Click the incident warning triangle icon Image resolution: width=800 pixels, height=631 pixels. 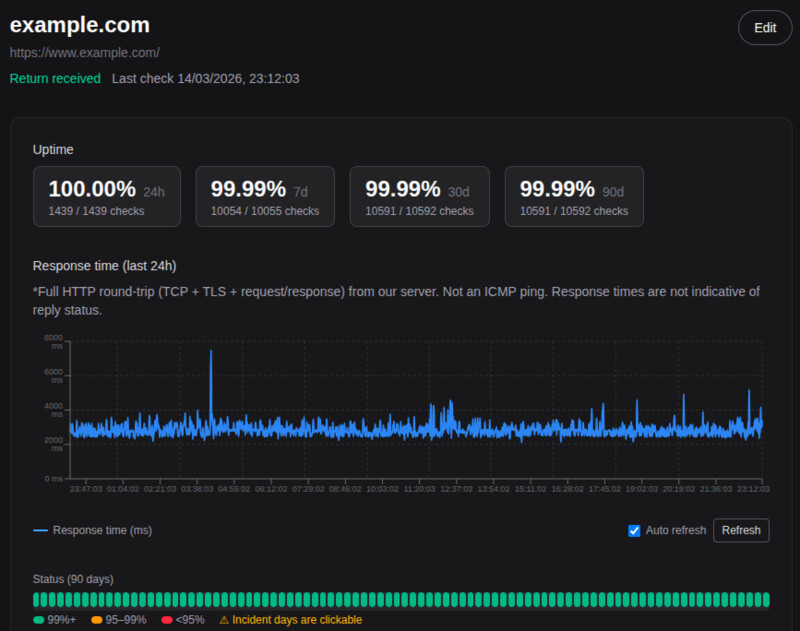224,619
